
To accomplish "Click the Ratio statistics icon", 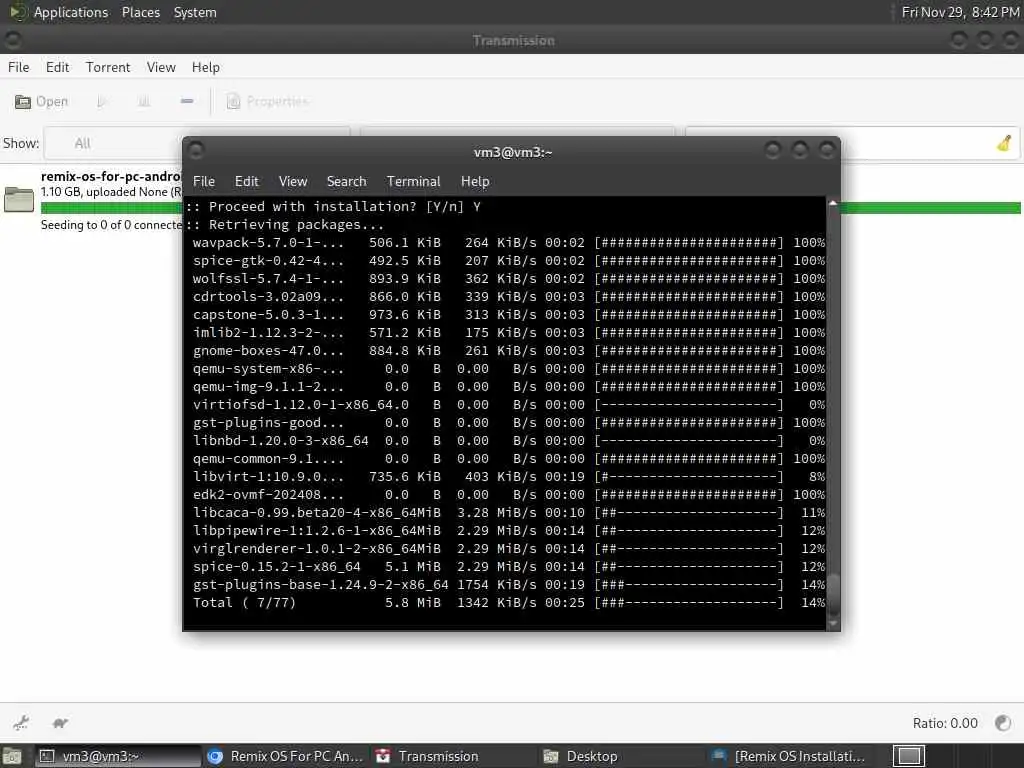I will [x=1002, y=722].
